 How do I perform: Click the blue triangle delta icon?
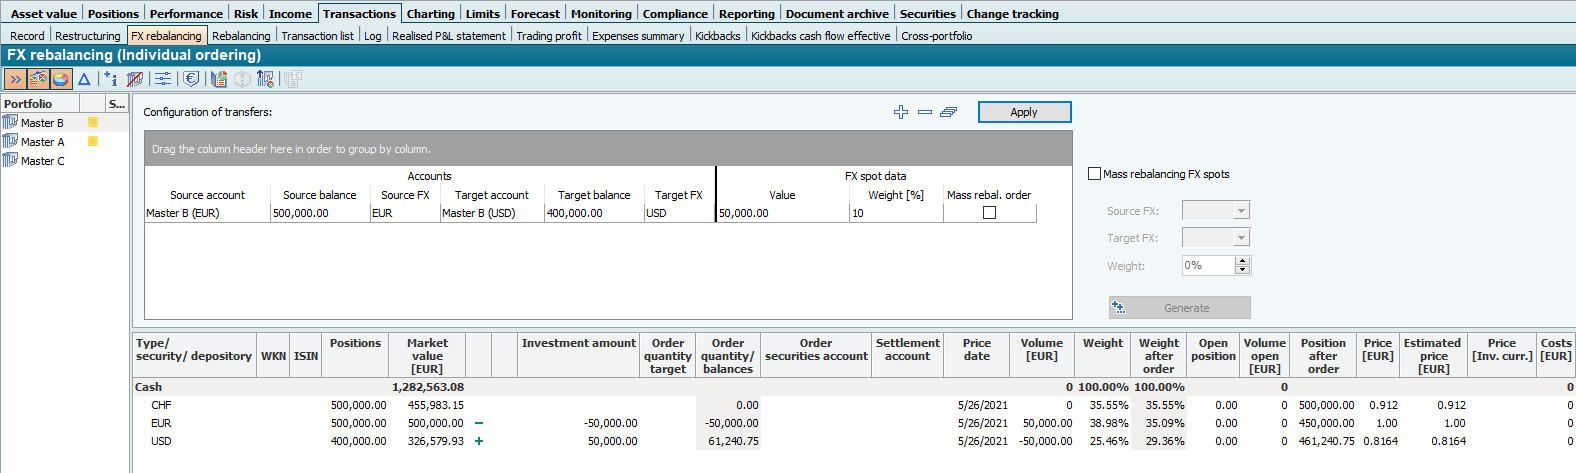pos(84,79)
